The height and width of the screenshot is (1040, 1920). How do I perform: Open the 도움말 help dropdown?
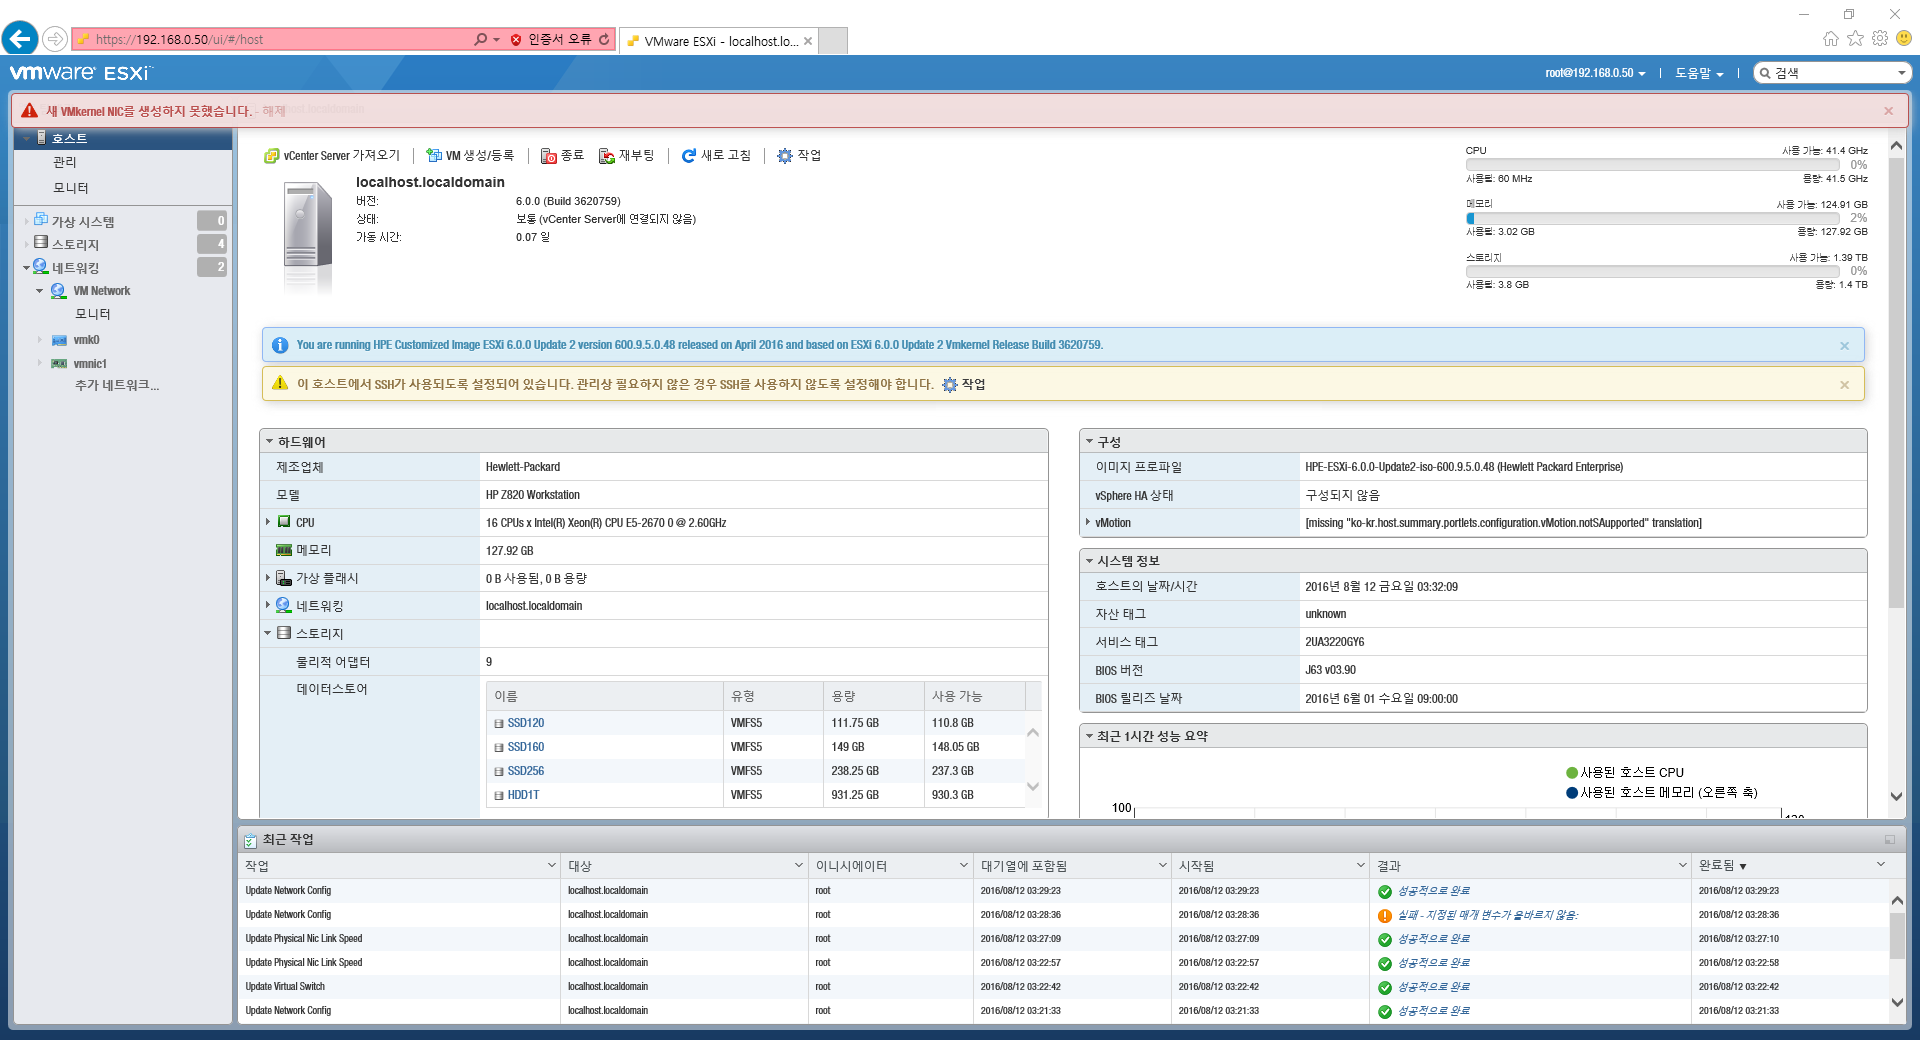[1699, 73]
